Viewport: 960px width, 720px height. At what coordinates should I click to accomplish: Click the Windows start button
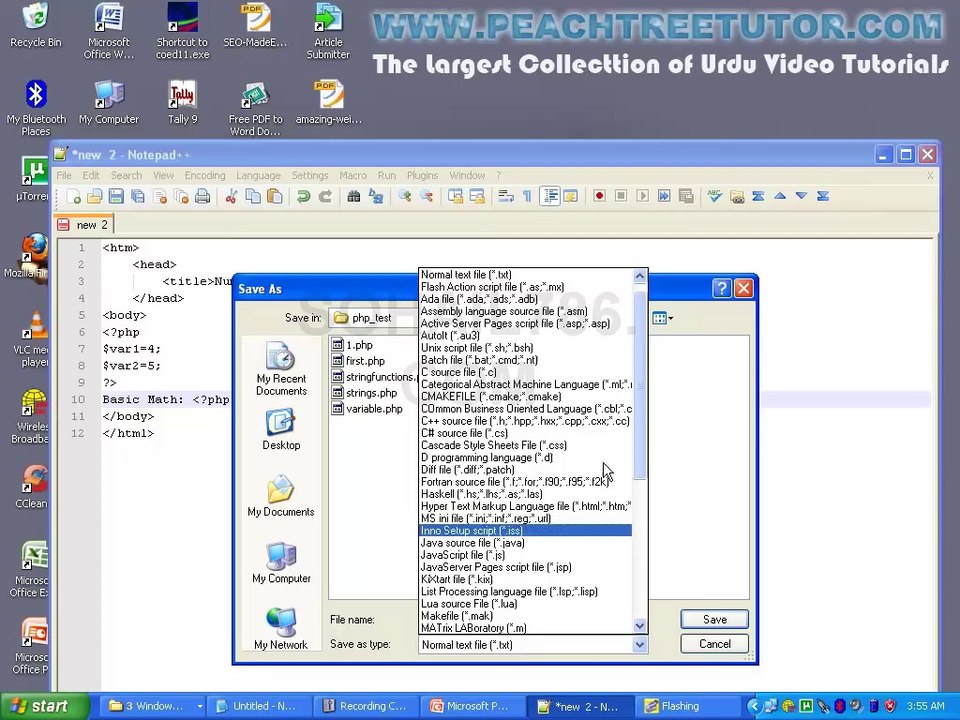click(44, 706)
